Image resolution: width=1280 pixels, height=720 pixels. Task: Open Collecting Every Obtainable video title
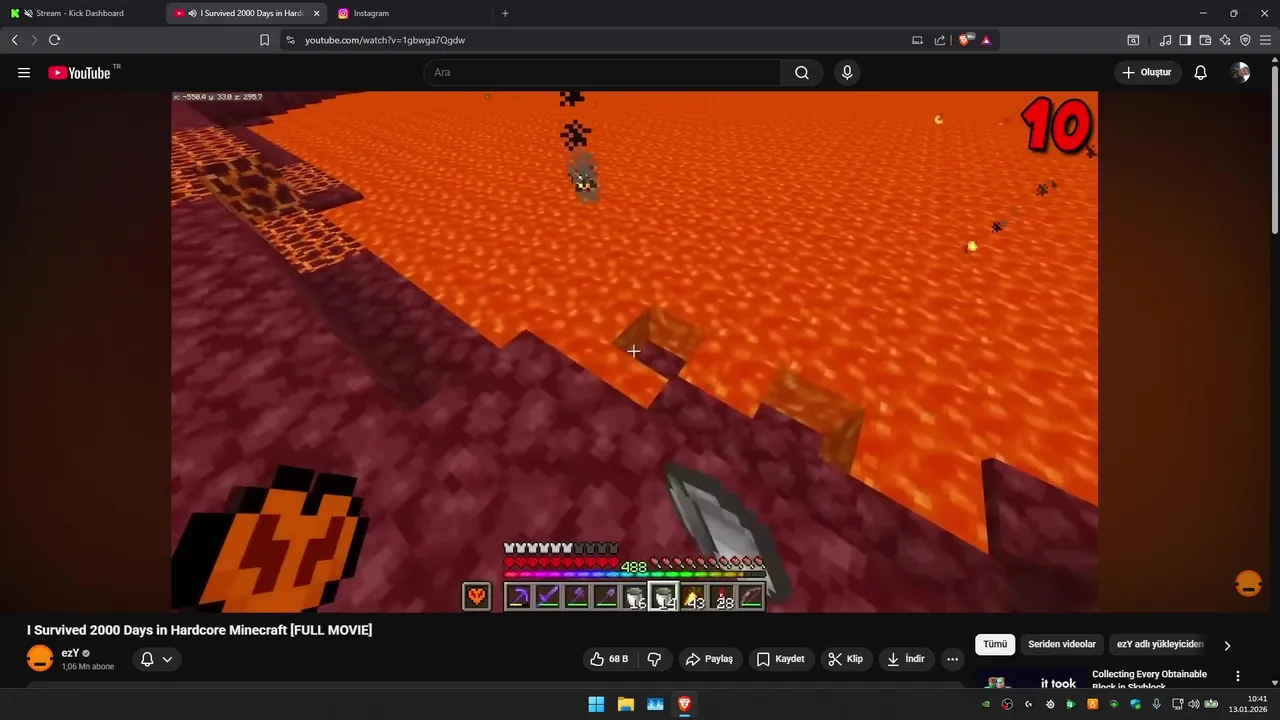(1149, 680)
